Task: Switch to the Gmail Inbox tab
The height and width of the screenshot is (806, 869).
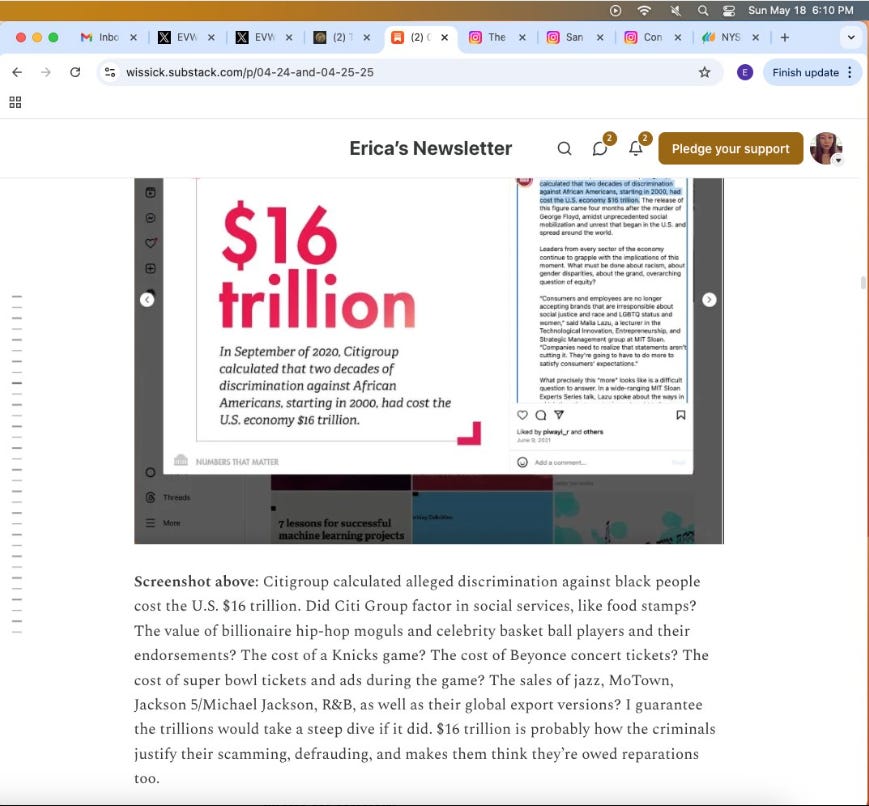Action: pos(101,37)
